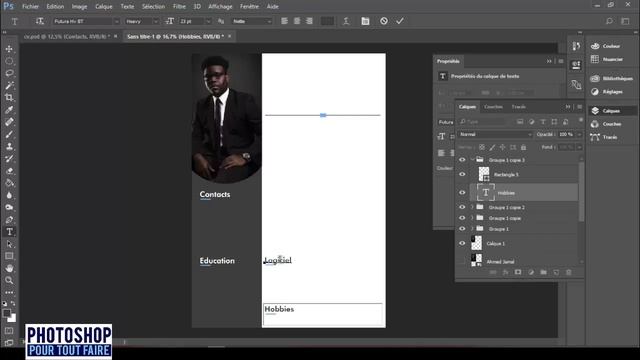This screenshot has width=640, height=360.
Task: Open the font size dropdown
Action: pos(208,21)
